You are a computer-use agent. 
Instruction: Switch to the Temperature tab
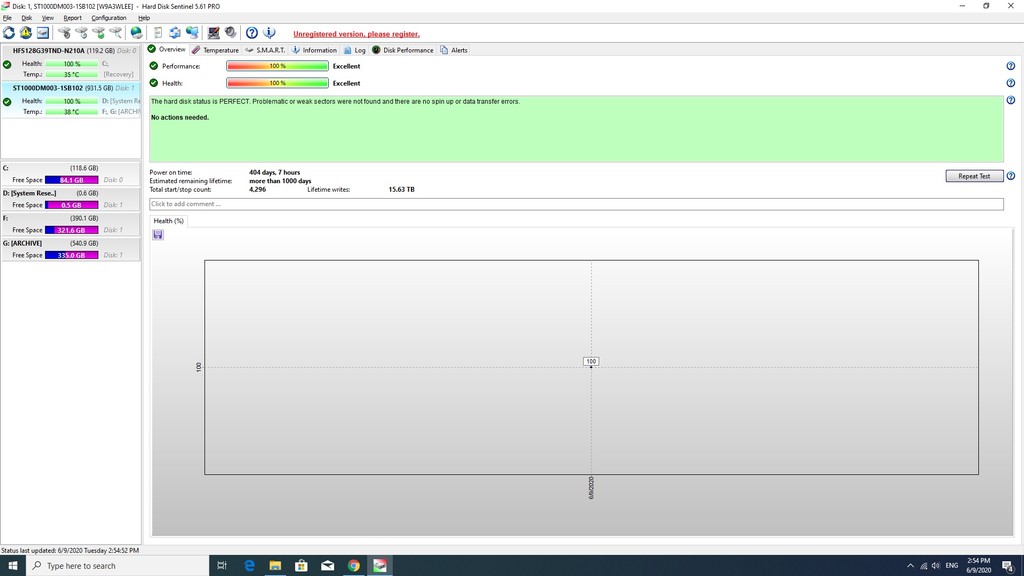point(216,50)
